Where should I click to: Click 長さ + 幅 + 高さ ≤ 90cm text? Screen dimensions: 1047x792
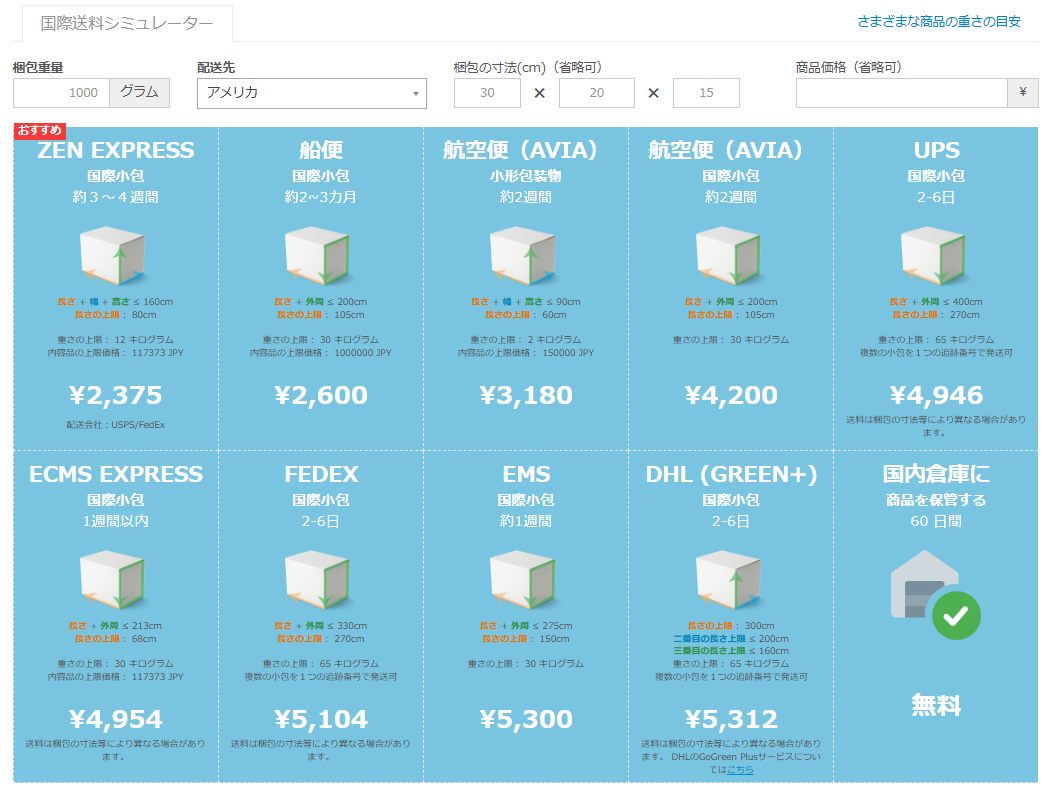click(x=526, y=302)
